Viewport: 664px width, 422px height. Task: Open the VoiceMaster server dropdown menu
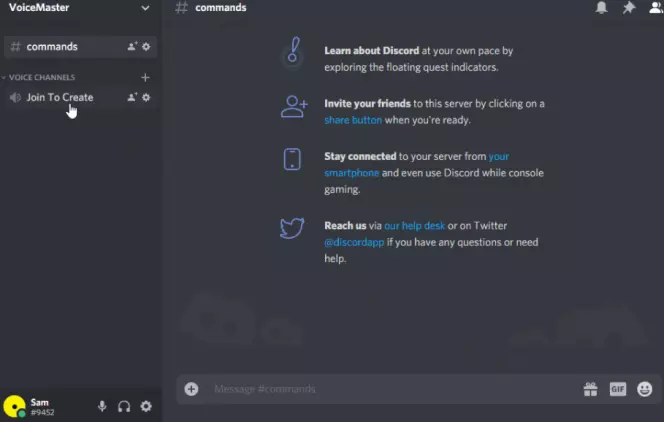click(145, 8)
